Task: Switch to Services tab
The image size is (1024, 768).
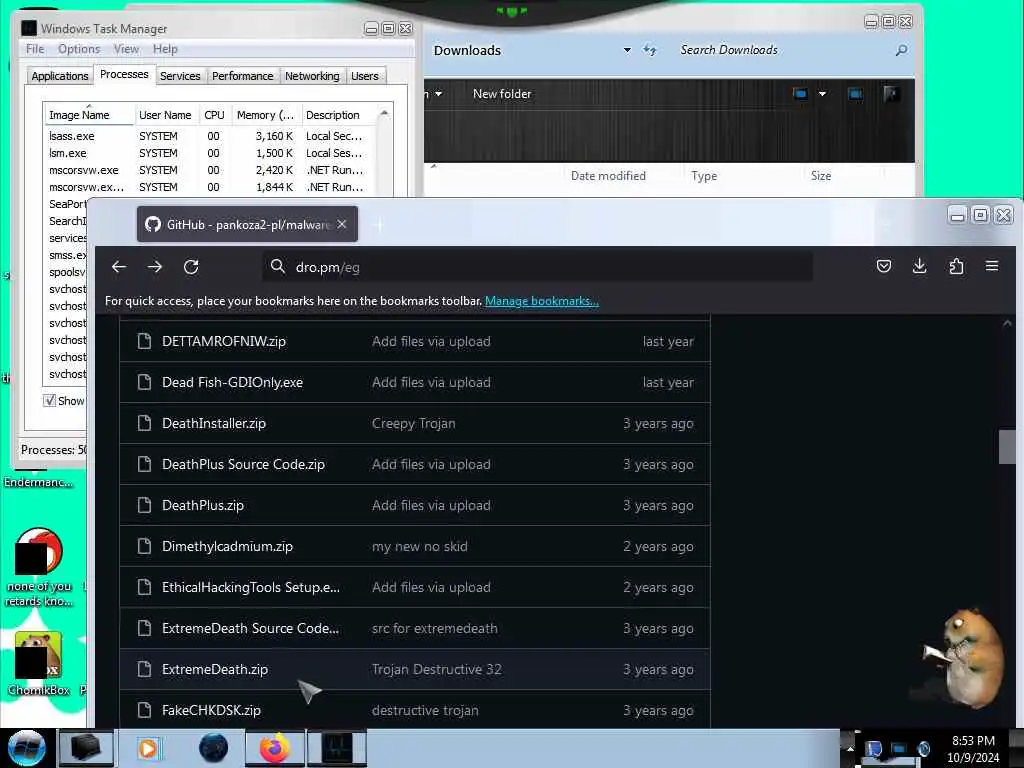Action: click(x=180, y=76)
